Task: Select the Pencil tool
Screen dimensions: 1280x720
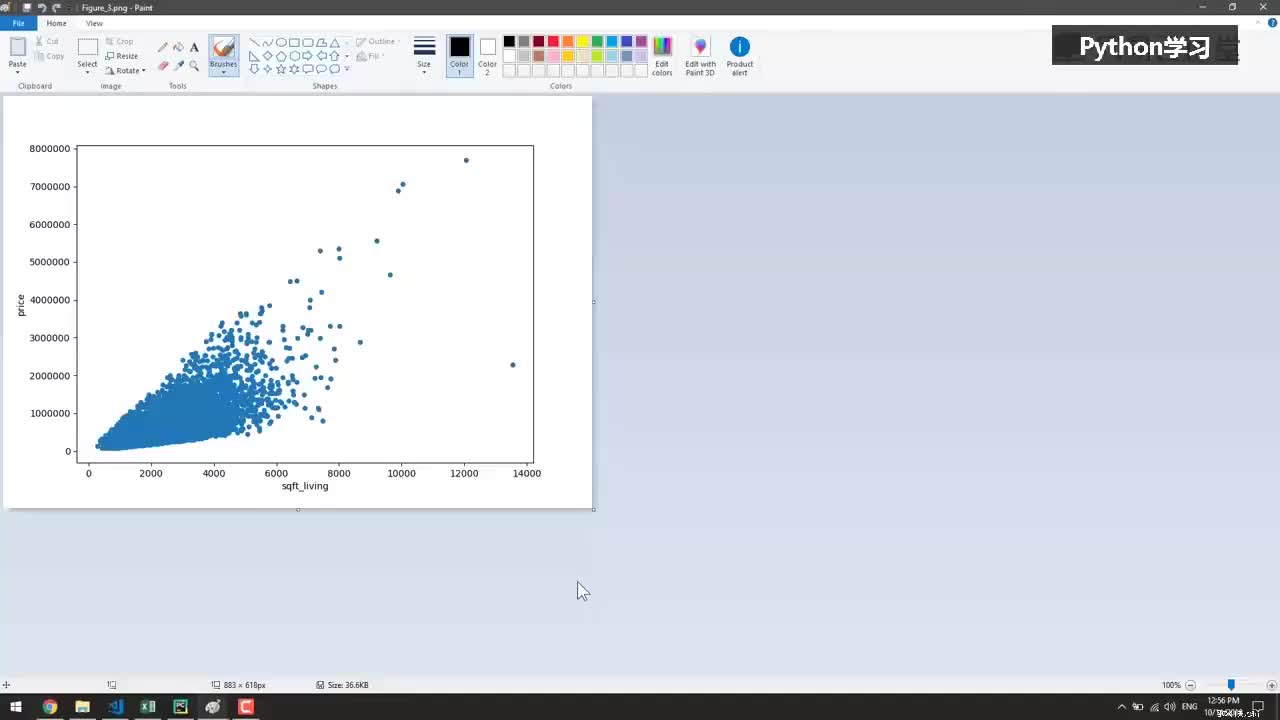Action: point(163,47)
